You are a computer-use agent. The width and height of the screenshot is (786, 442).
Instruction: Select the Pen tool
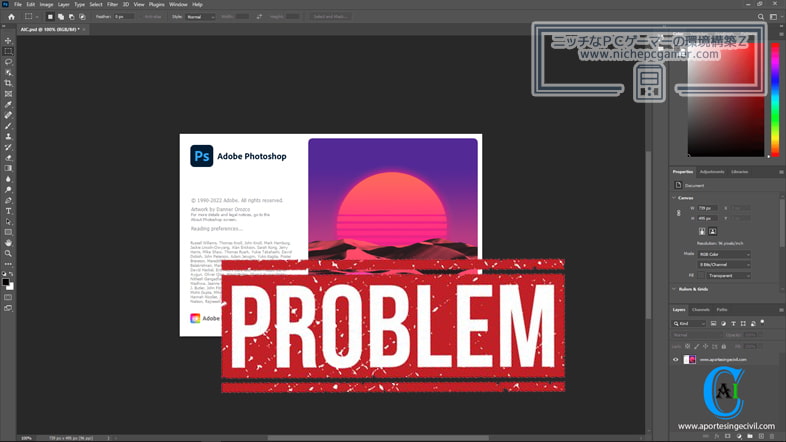pyautogui.click(x=8, y=200)
